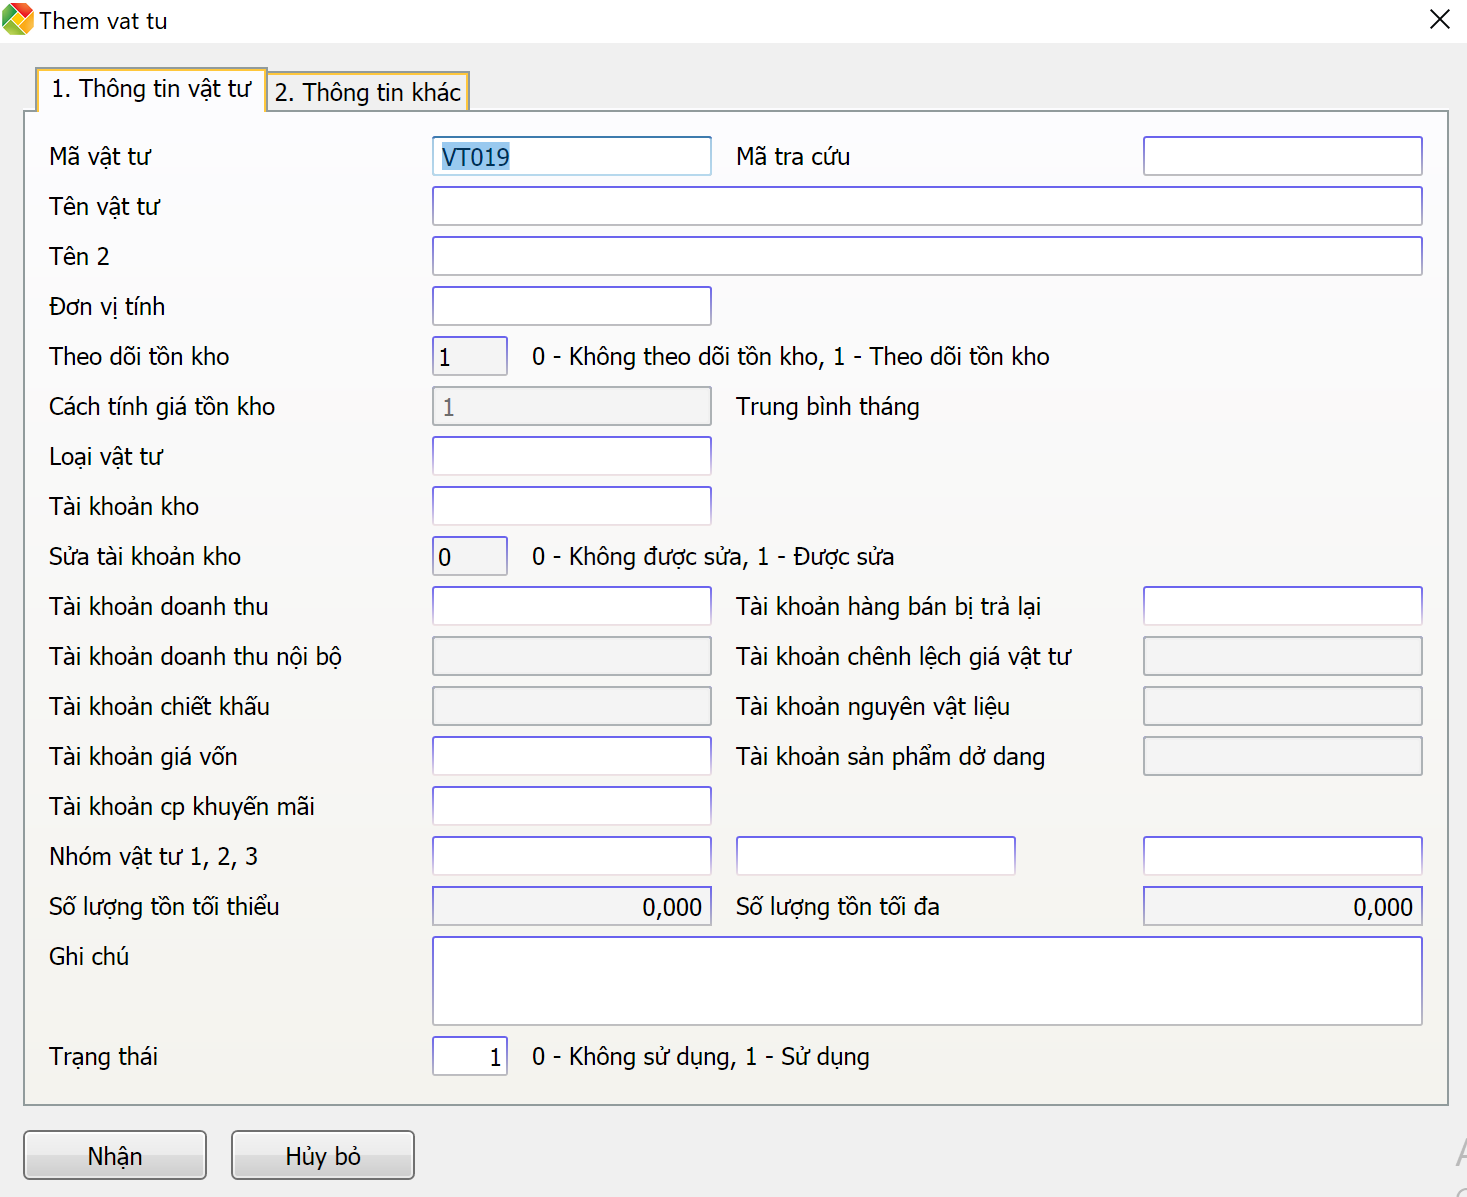
Task: Open the 2. Thông tin khác tab
Action: pos(368,92)
